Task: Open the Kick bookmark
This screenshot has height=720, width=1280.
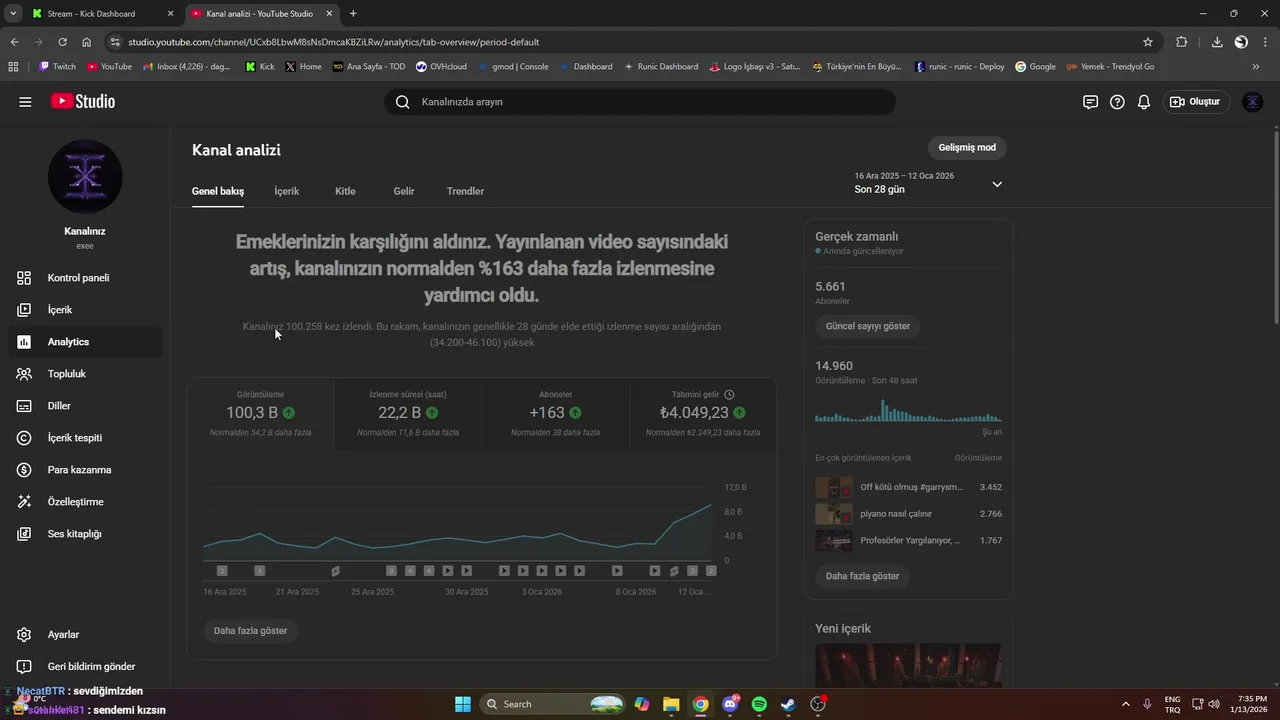Action: pyautogui.click(x=260, y=67)
